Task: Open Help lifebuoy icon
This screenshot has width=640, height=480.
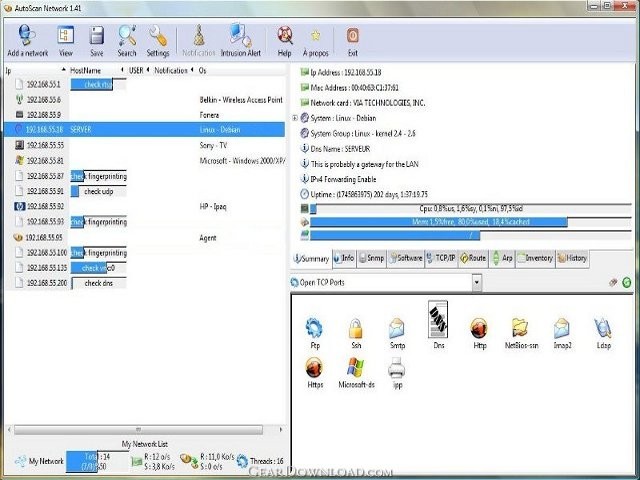Action: coord(284,41)
